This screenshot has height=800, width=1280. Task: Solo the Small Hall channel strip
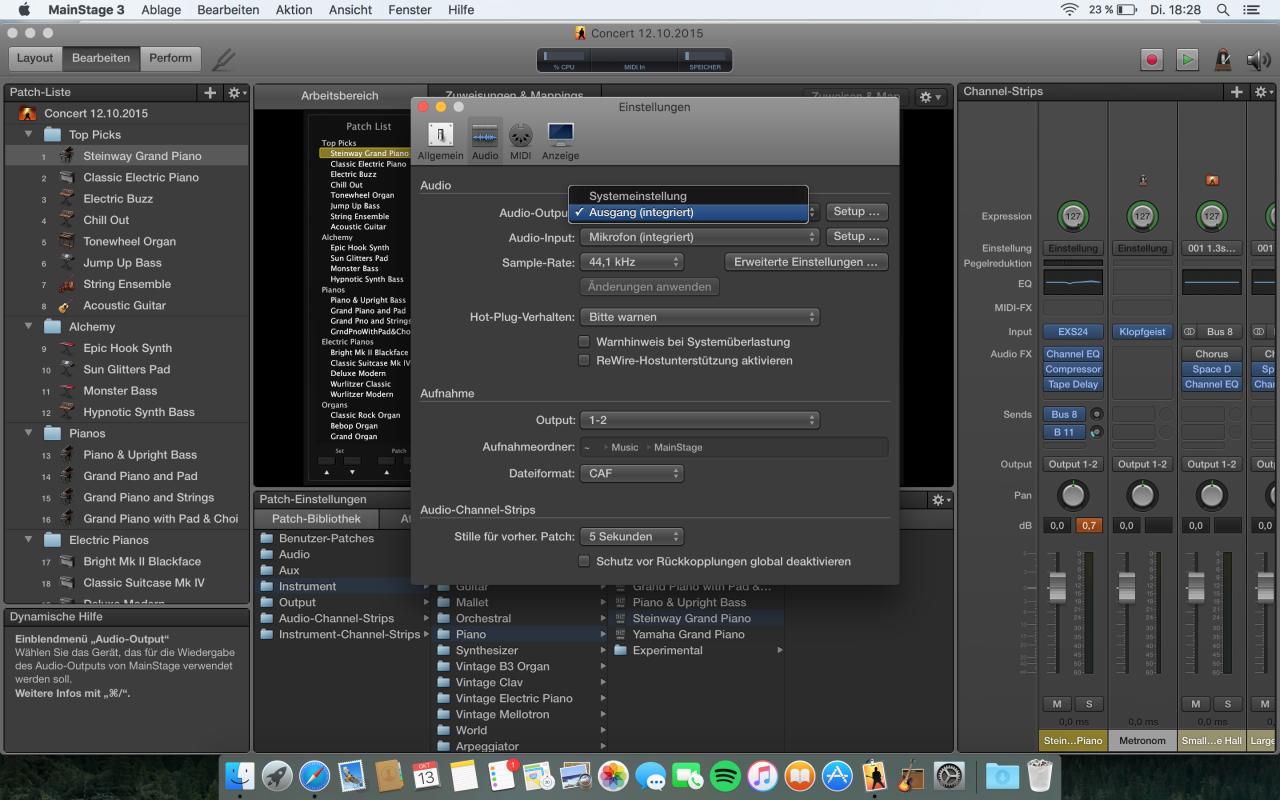(1227, 704)
